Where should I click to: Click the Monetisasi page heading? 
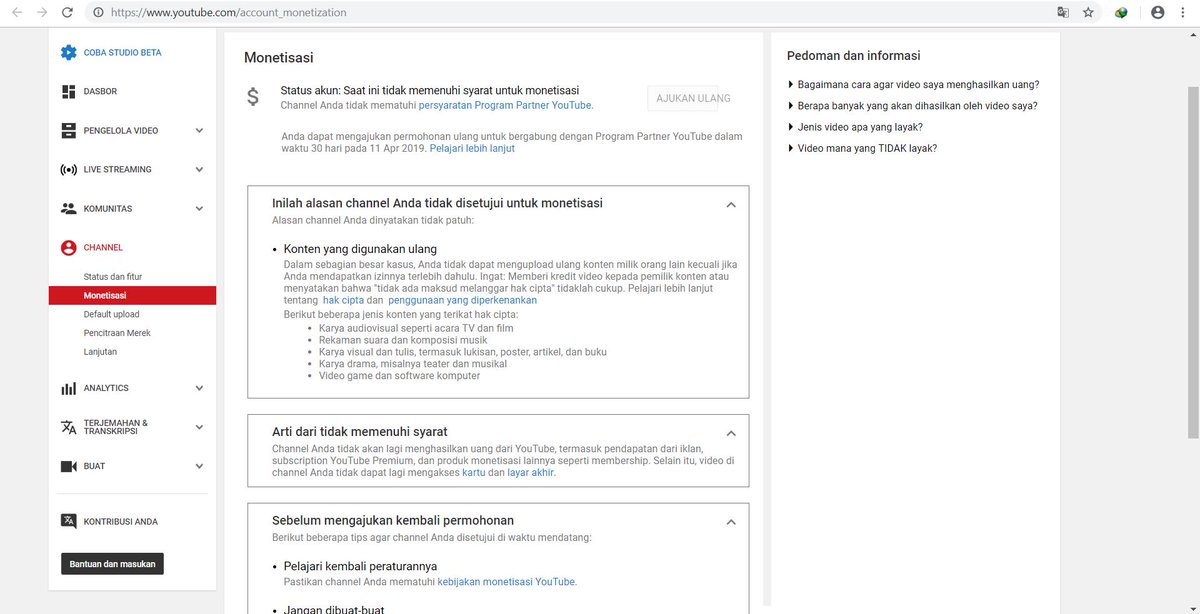click(x=278, y=58)
